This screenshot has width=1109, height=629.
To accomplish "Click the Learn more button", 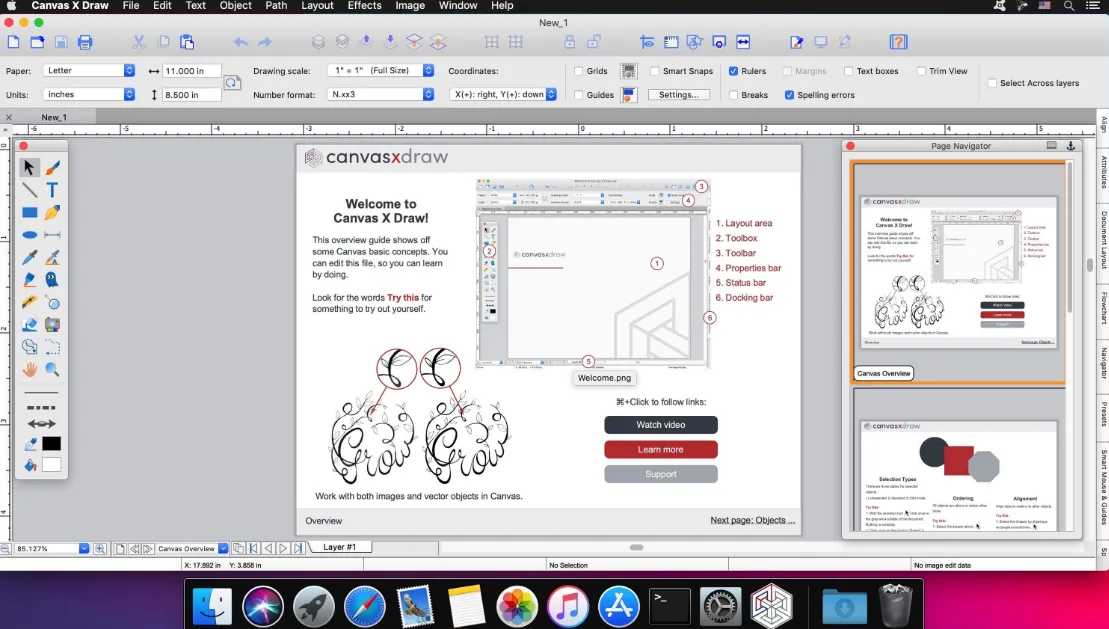I will point(661,449).
